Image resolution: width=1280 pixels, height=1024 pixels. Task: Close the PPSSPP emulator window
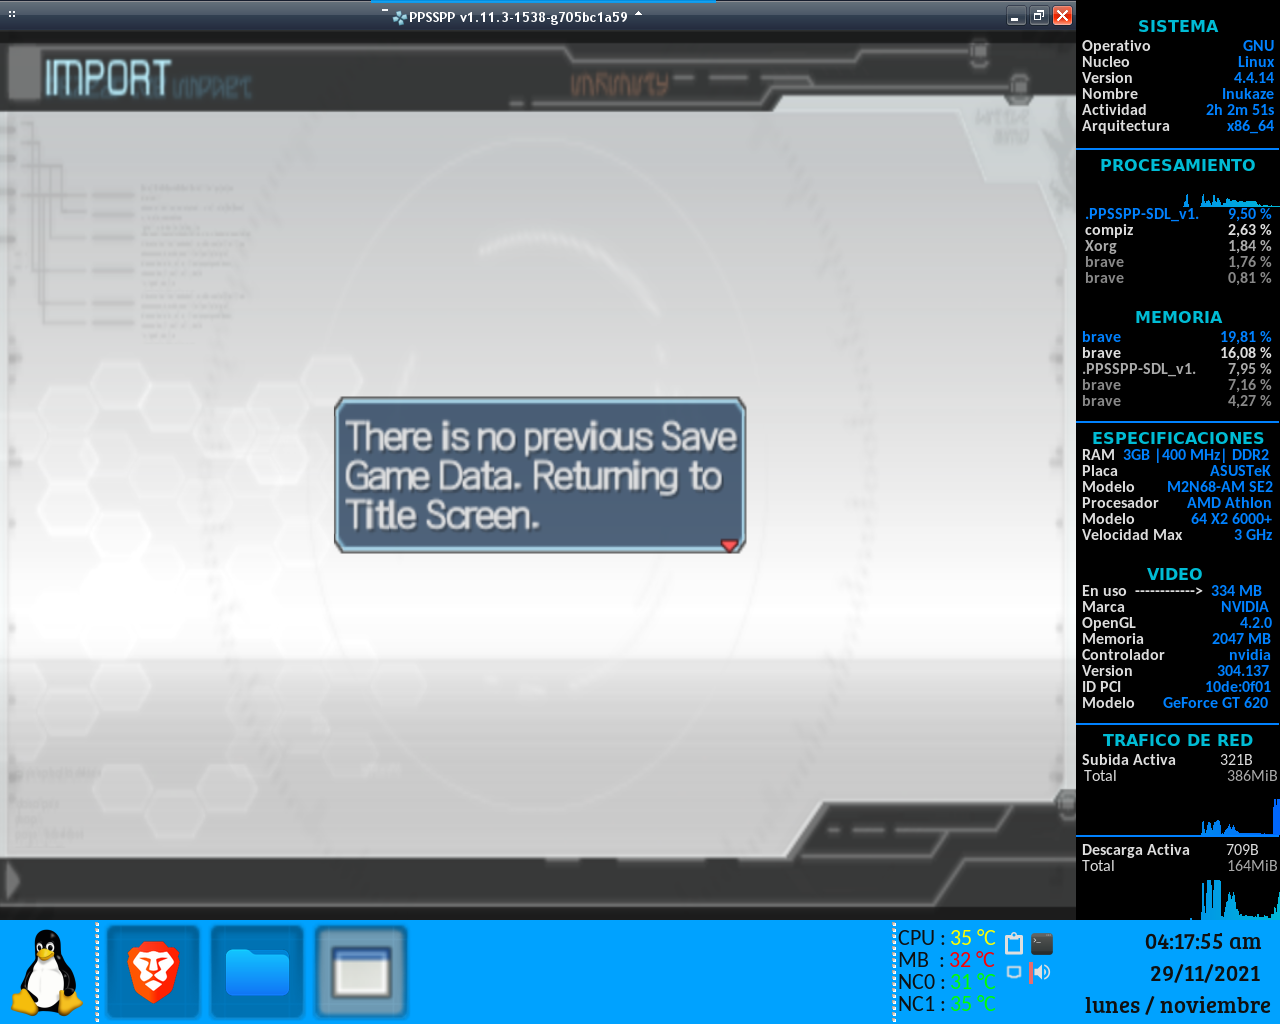(x=1062, y=16)
